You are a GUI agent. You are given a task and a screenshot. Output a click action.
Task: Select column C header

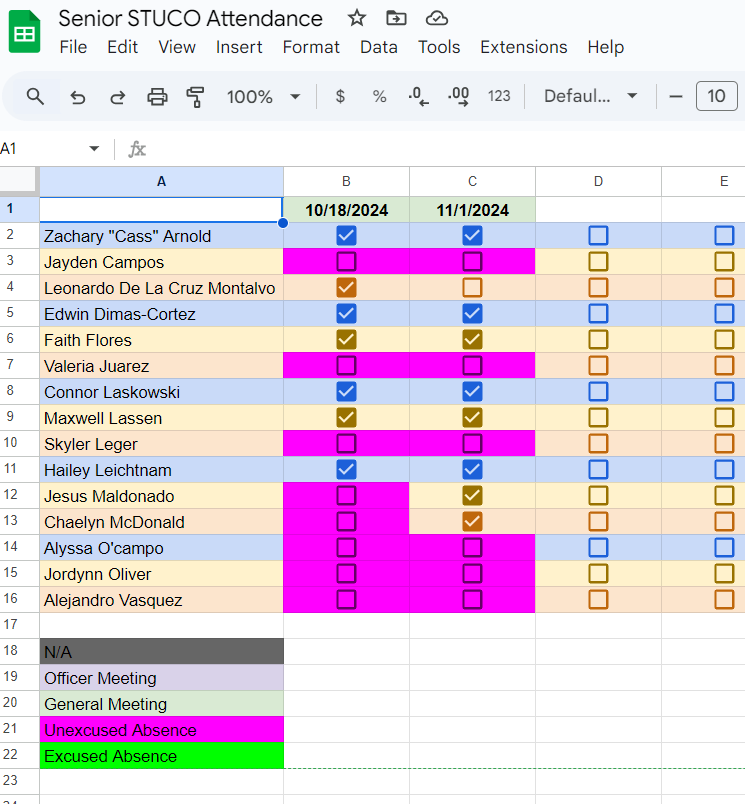point(472,182)
